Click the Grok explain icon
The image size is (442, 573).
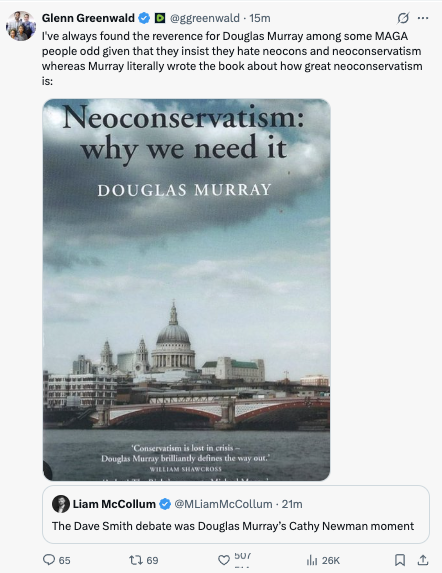(403, 18)
